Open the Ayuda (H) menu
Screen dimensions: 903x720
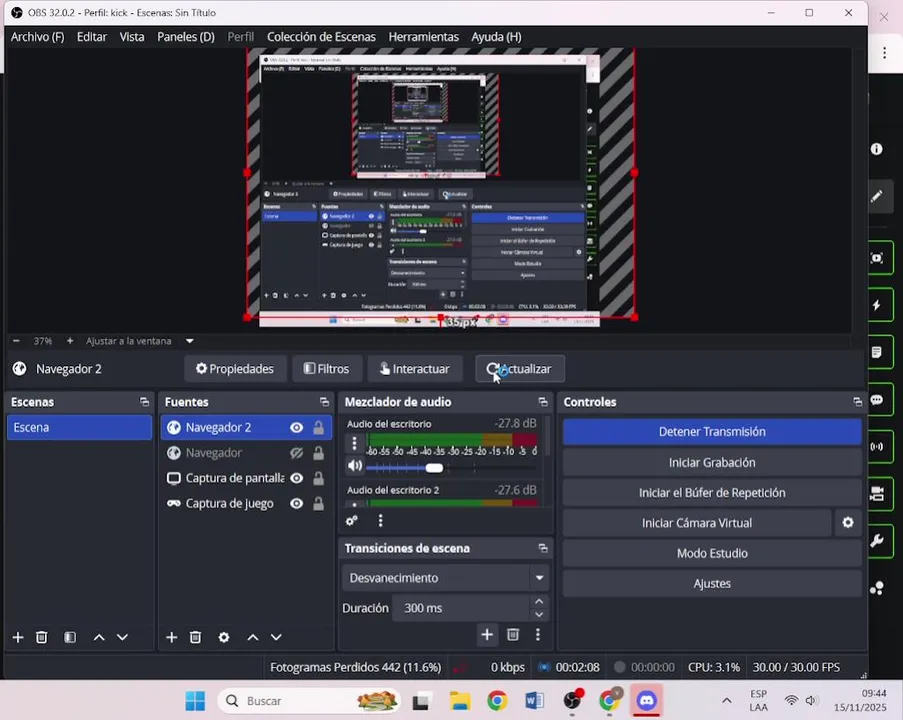pyautogui.click(x=496, y=37)
